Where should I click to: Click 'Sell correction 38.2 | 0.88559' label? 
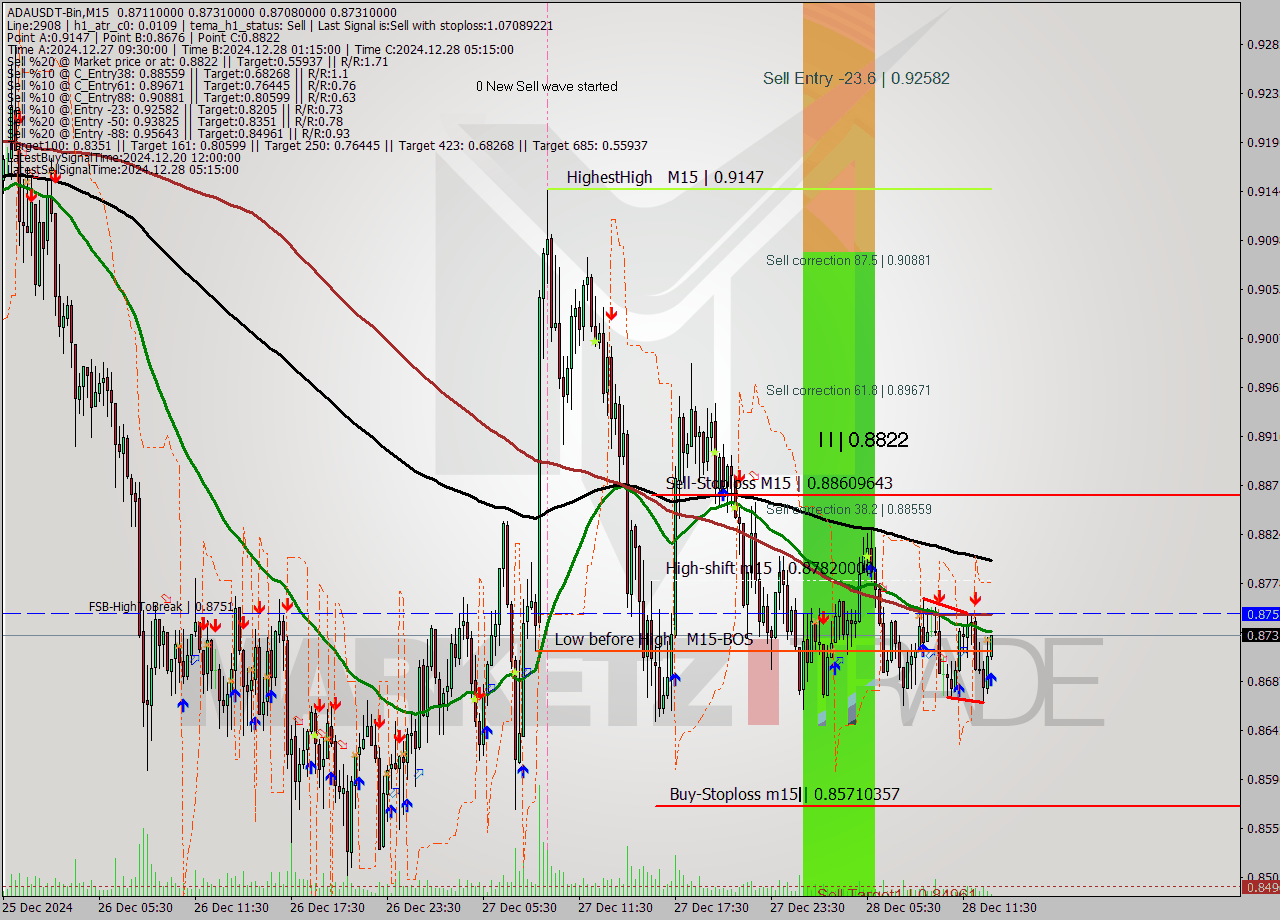tap(848, 509)
